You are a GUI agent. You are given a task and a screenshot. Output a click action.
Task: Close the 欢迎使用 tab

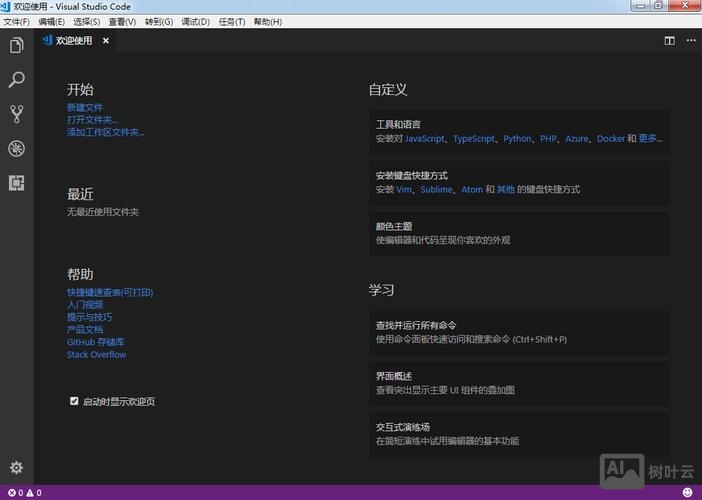[x=106, y=41]
